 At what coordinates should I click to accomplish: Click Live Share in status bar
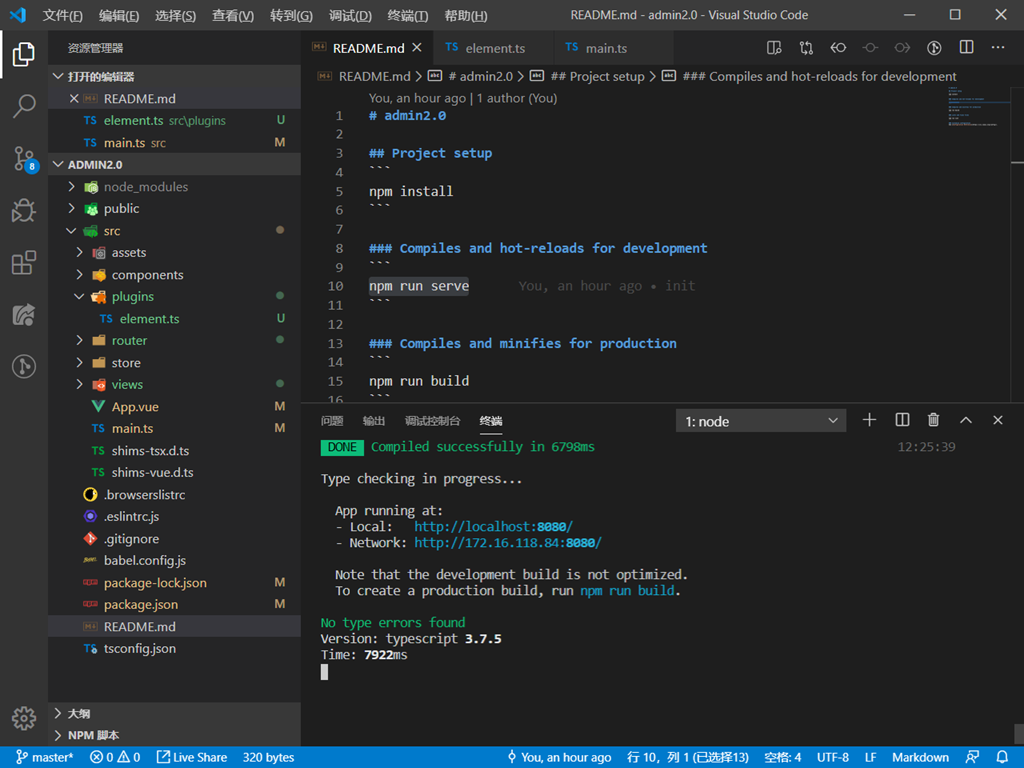click(x=192, y=757)
